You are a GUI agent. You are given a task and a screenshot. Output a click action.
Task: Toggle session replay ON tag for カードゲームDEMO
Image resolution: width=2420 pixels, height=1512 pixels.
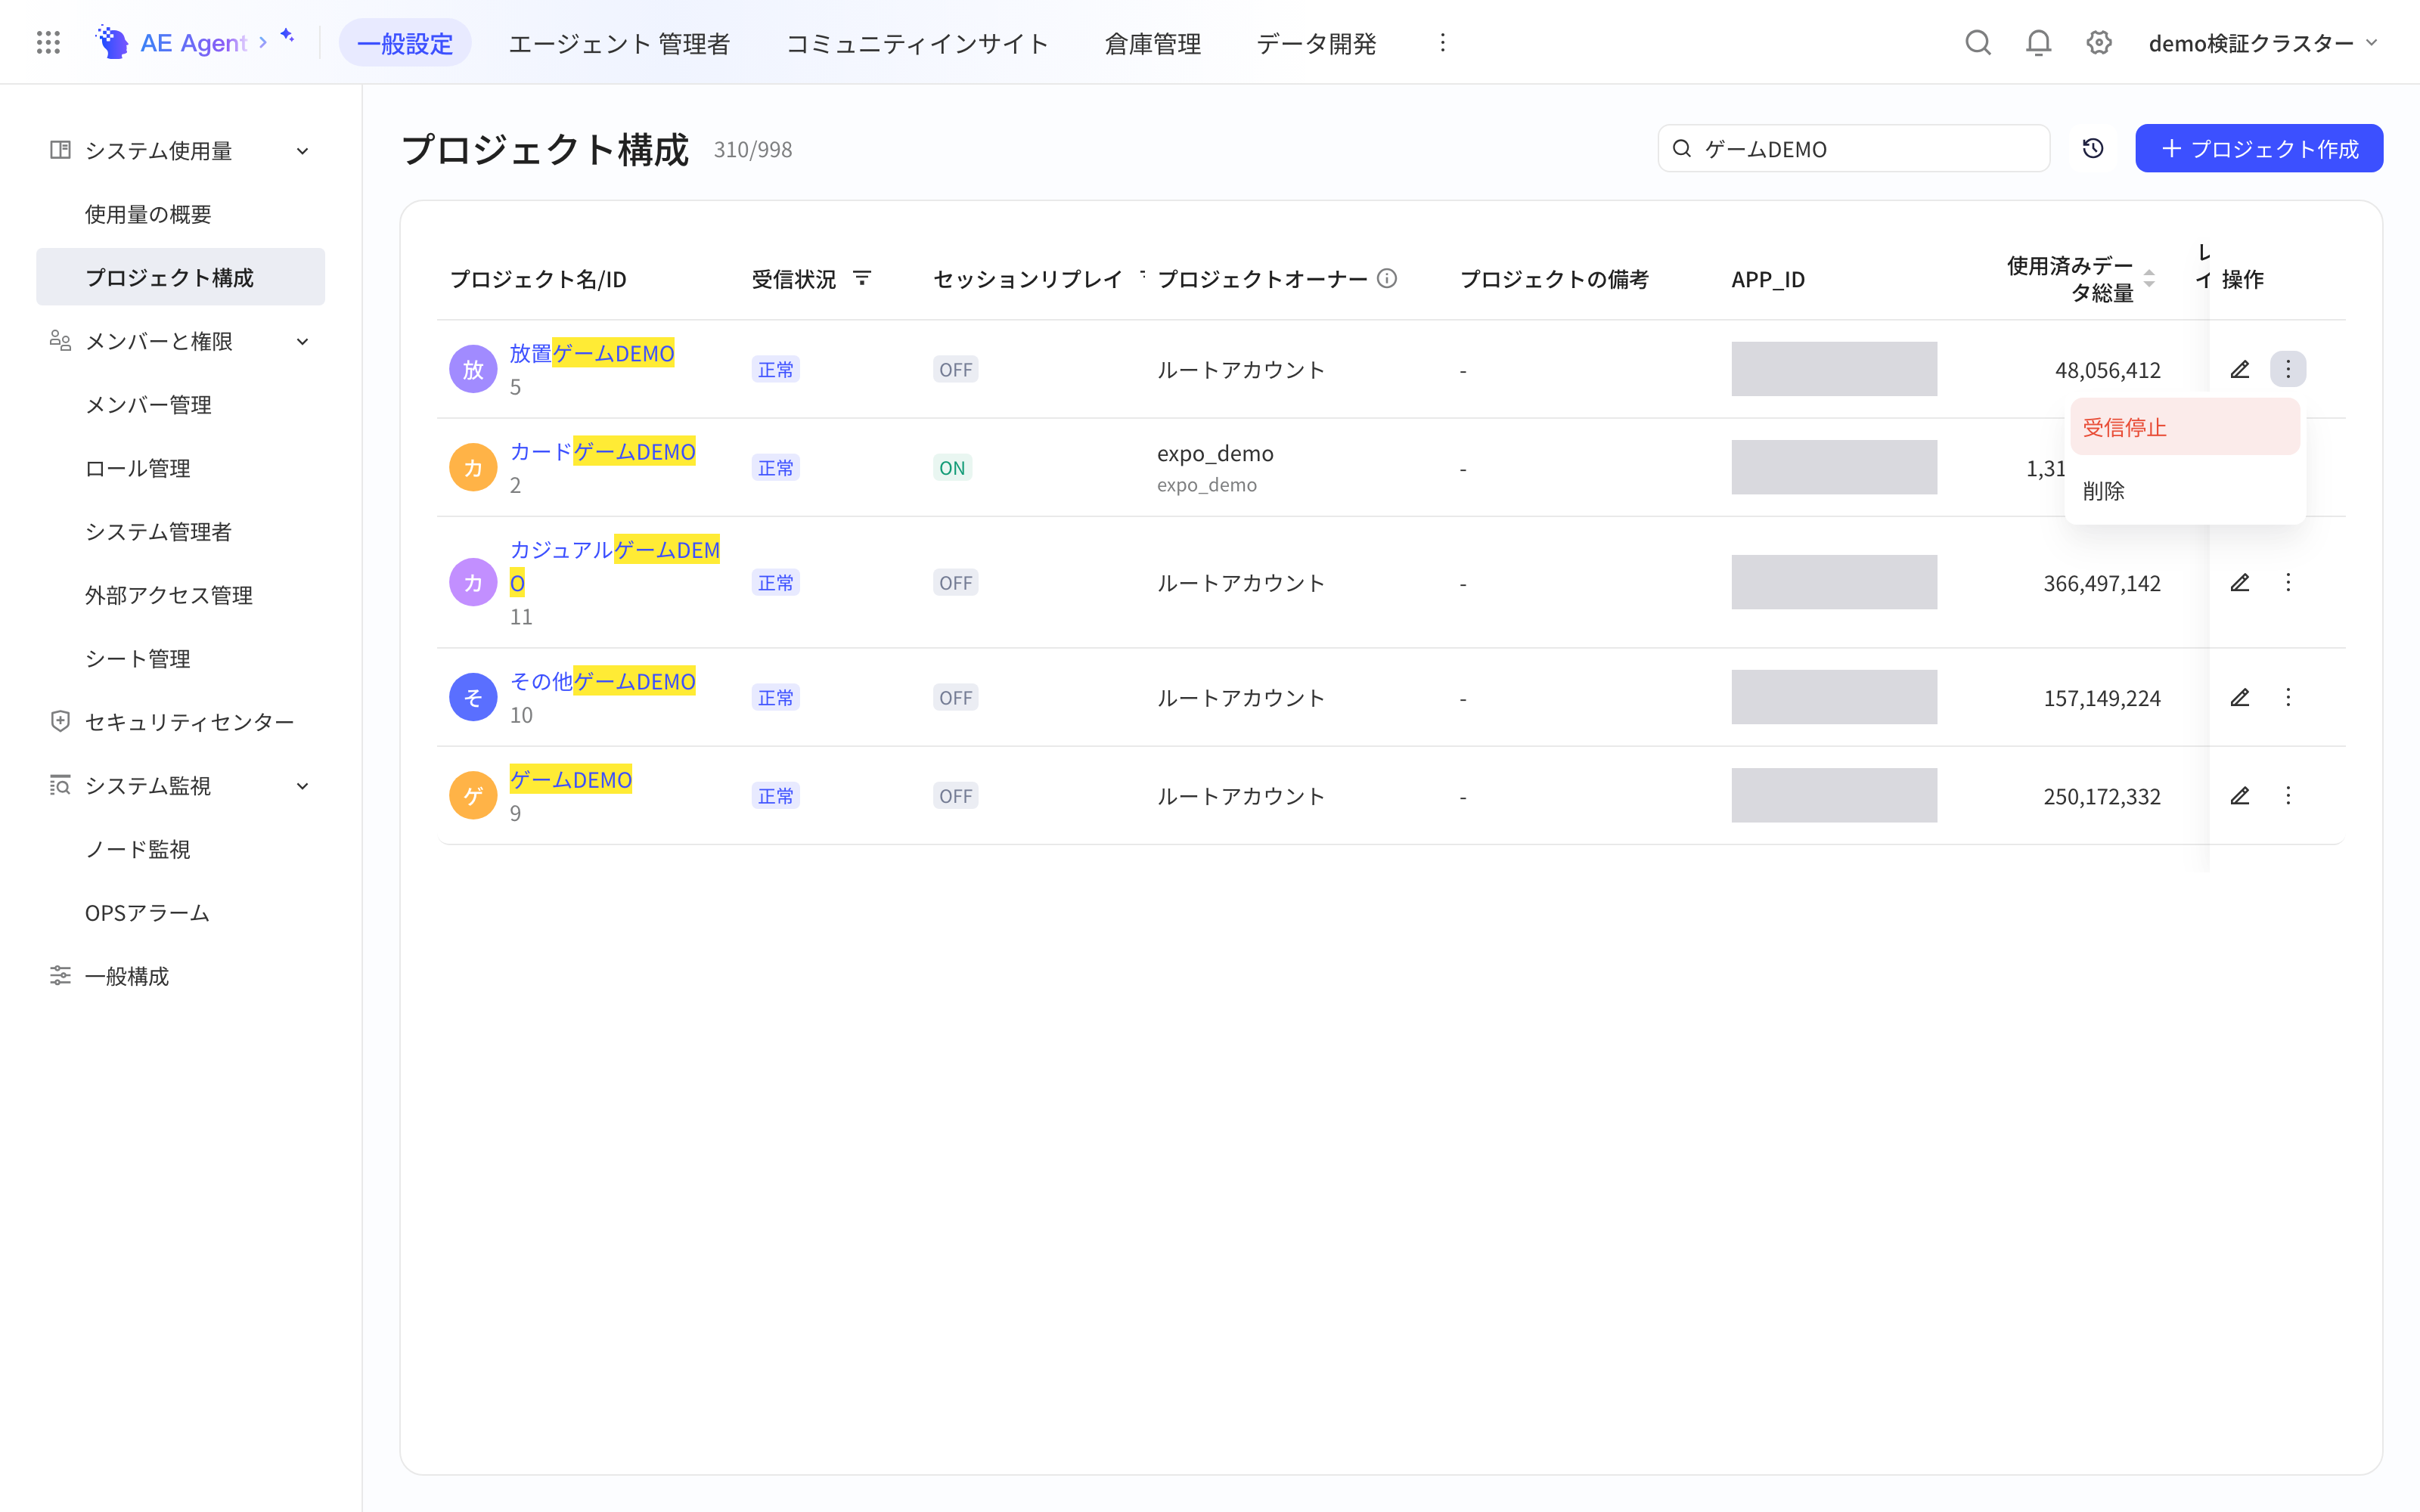tap(952, 467)
